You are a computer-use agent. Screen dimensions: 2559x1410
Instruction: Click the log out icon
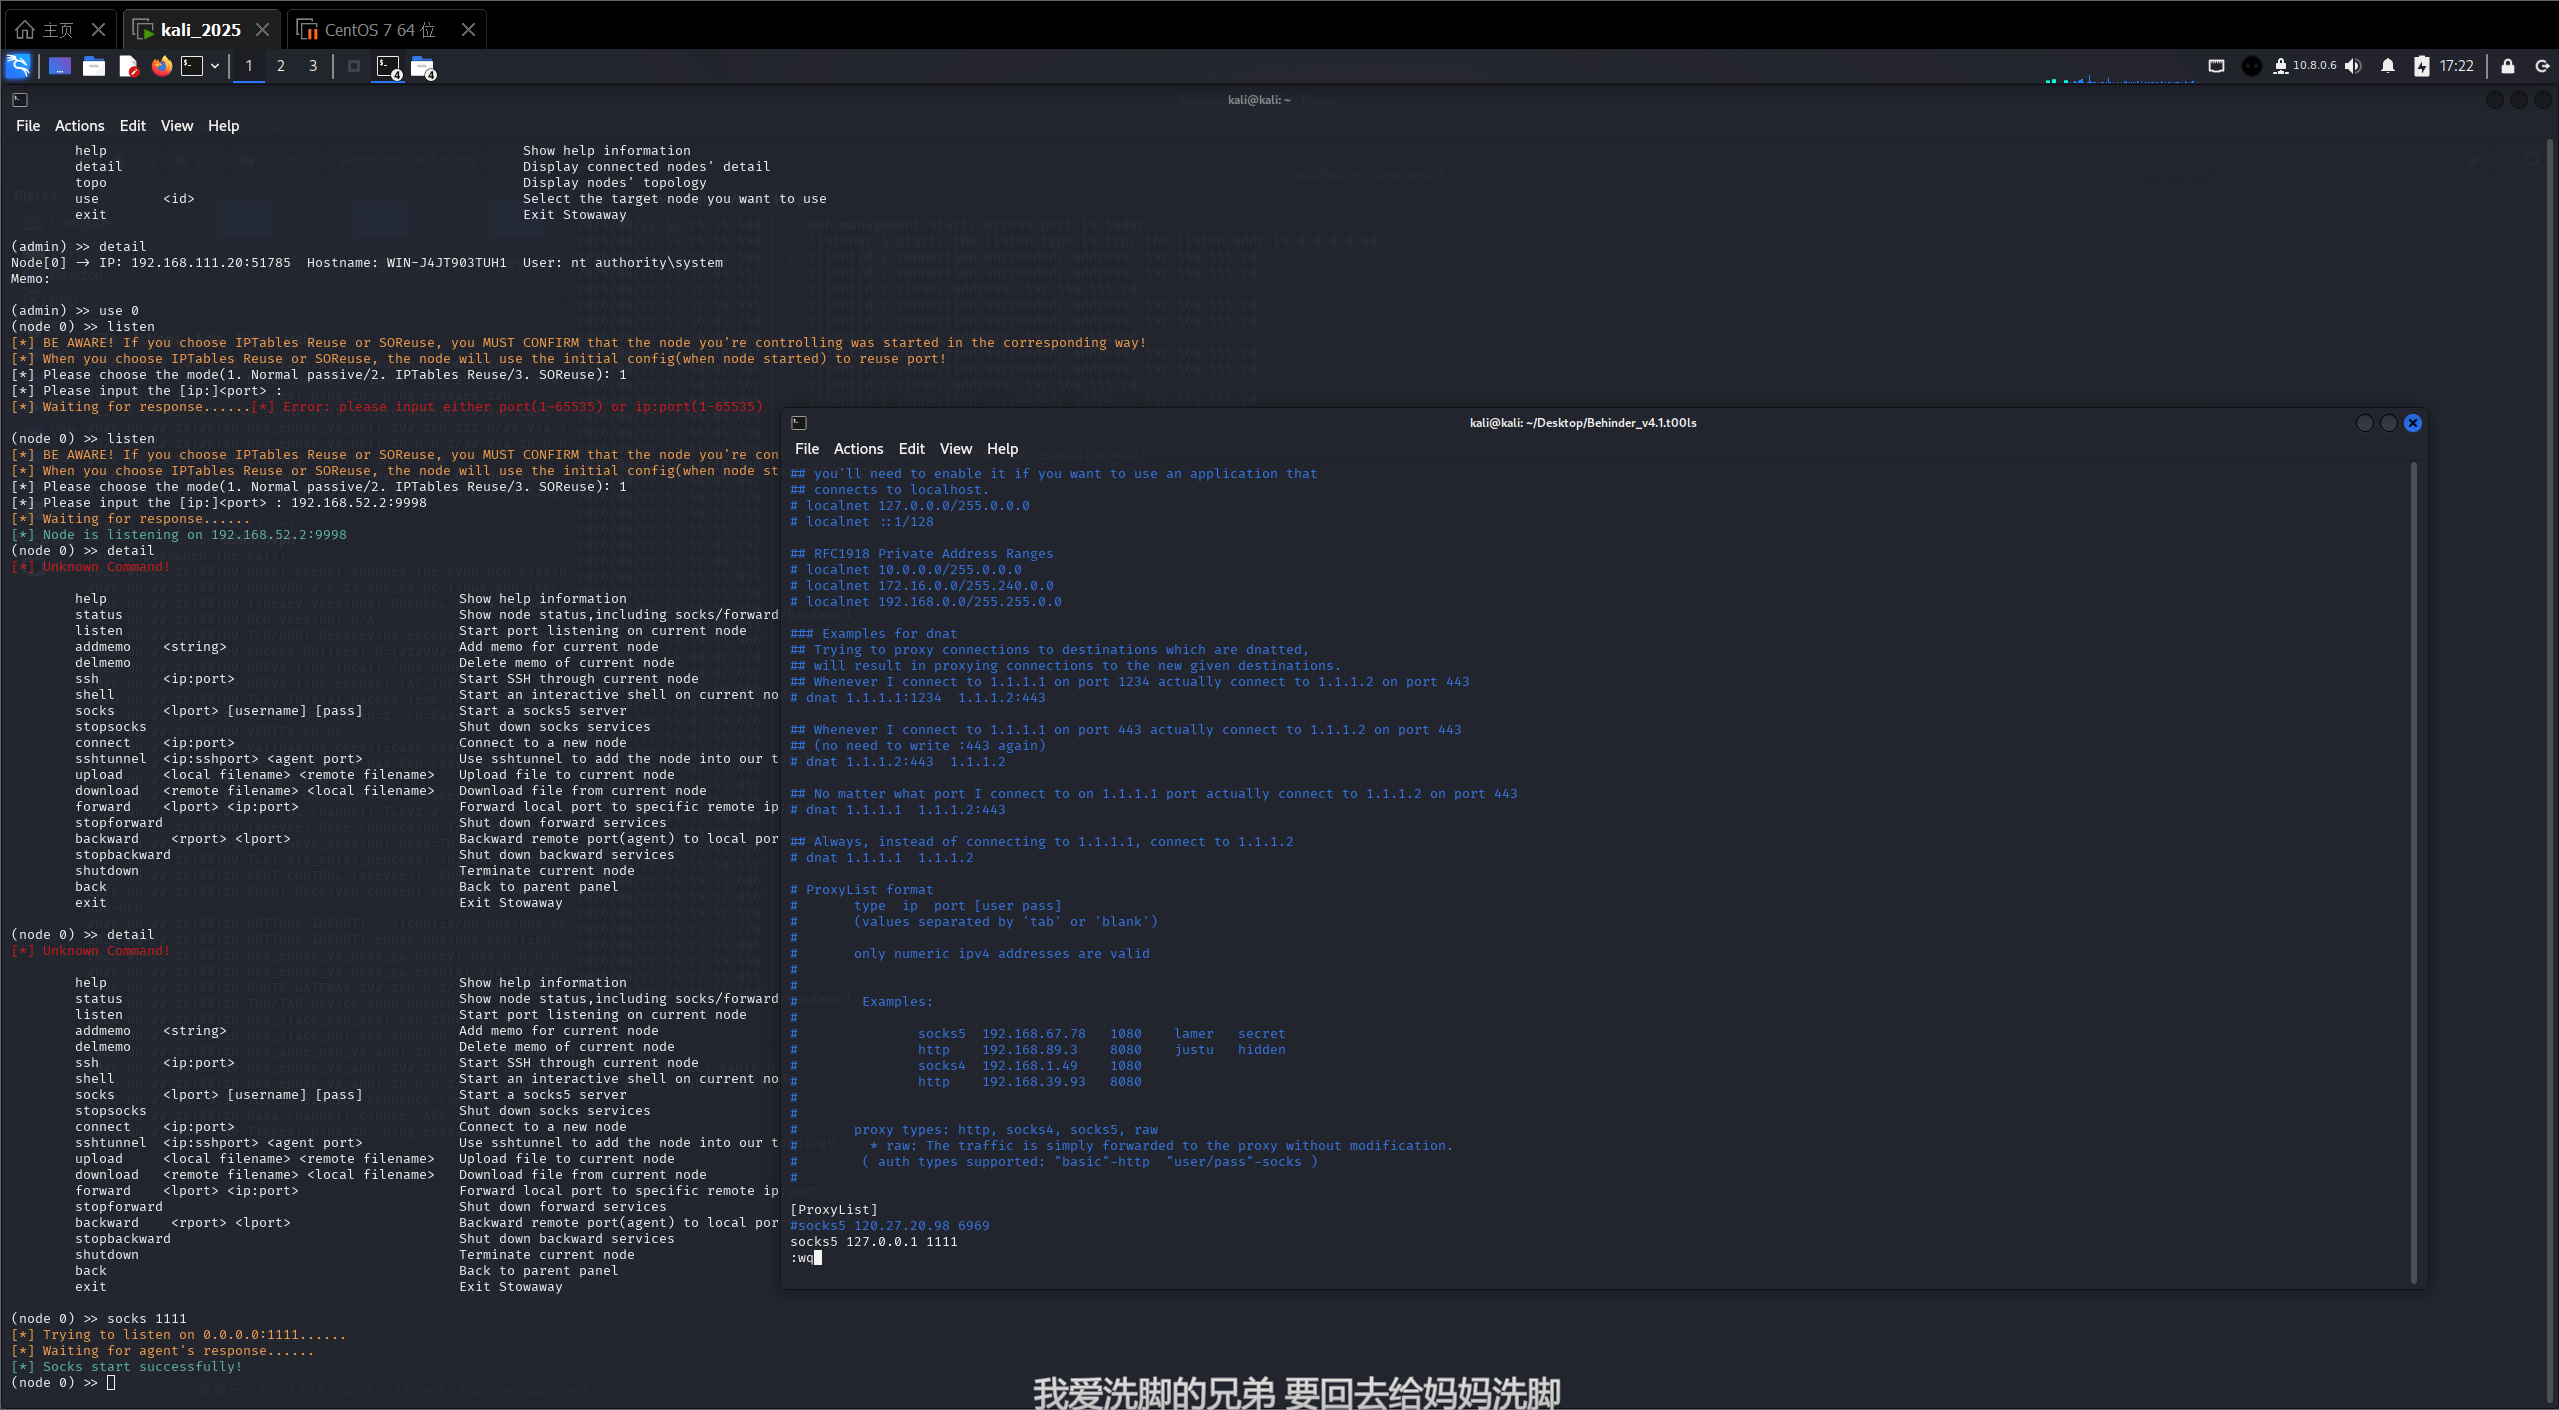coord(2541,66)
